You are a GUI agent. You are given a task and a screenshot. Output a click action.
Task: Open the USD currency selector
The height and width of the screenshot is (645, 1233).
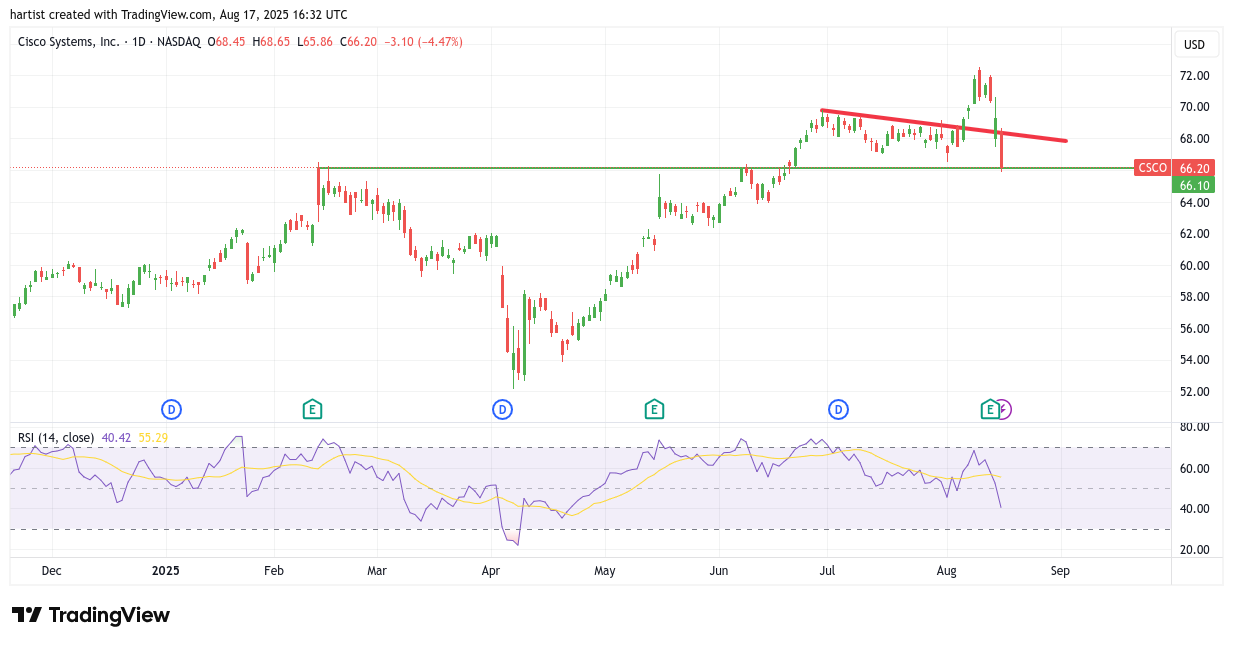tap(1194, 44)
